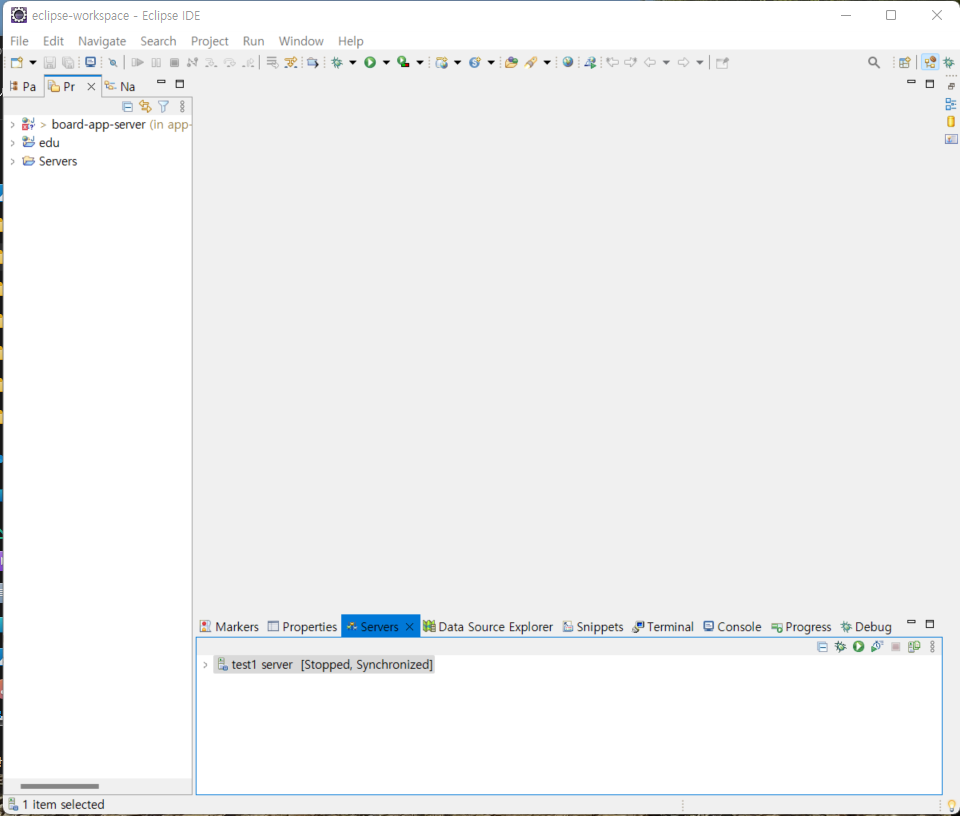Image resolution: width=960 pixels, height=816 pixels.
Task: Click the Save icon in the toolbar
Action: (50, 62)
